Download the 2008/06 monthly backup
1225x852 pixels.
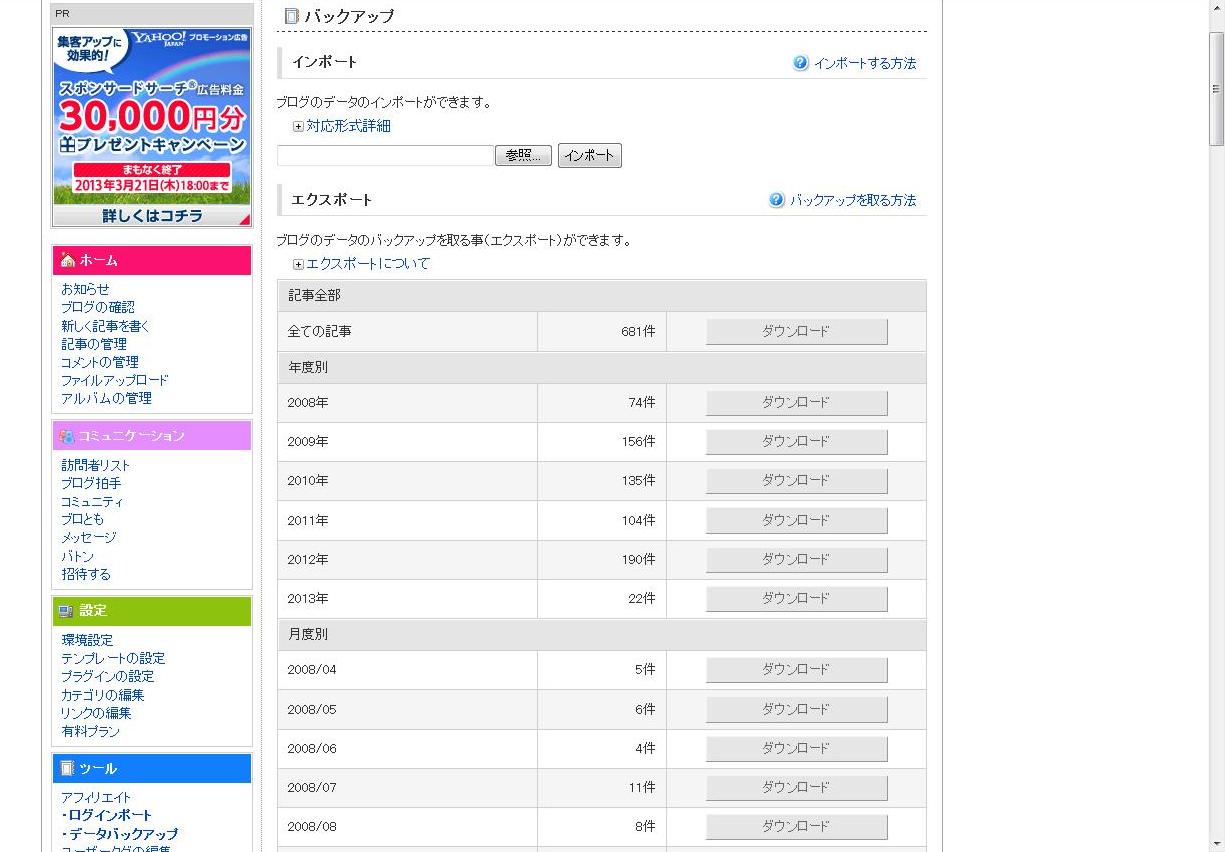pos(796,748)
